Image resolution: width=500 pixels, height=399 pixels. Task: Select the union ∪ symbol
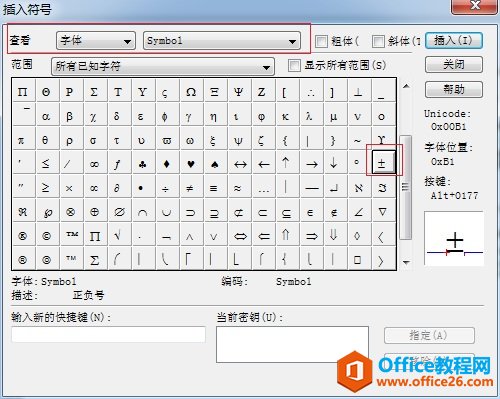point(167,211)
